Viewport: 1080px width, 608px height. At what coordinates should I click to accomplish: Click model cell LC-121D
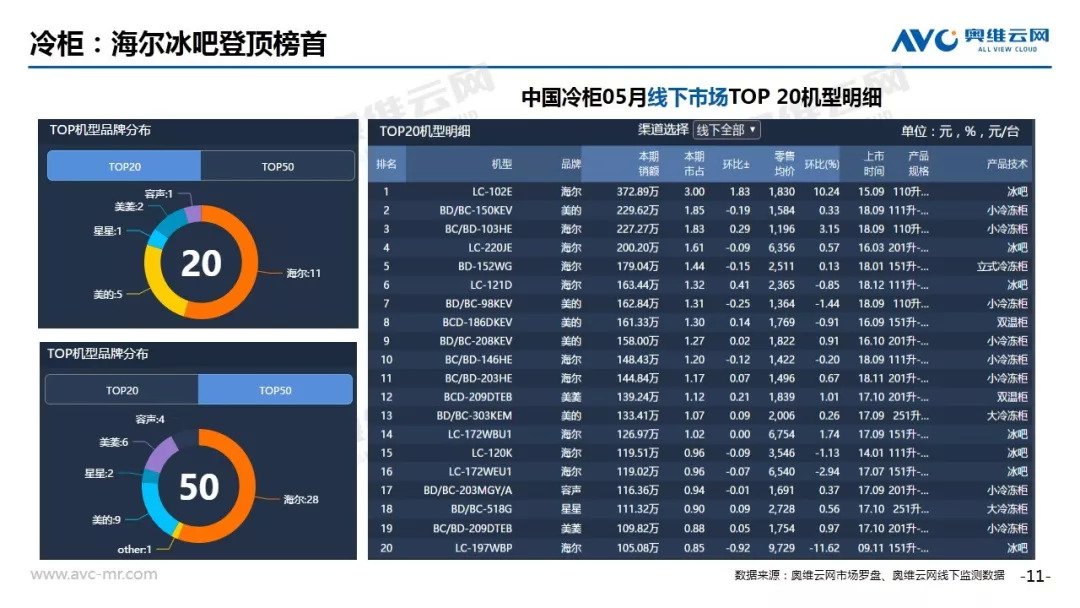[x=491, y=284]
